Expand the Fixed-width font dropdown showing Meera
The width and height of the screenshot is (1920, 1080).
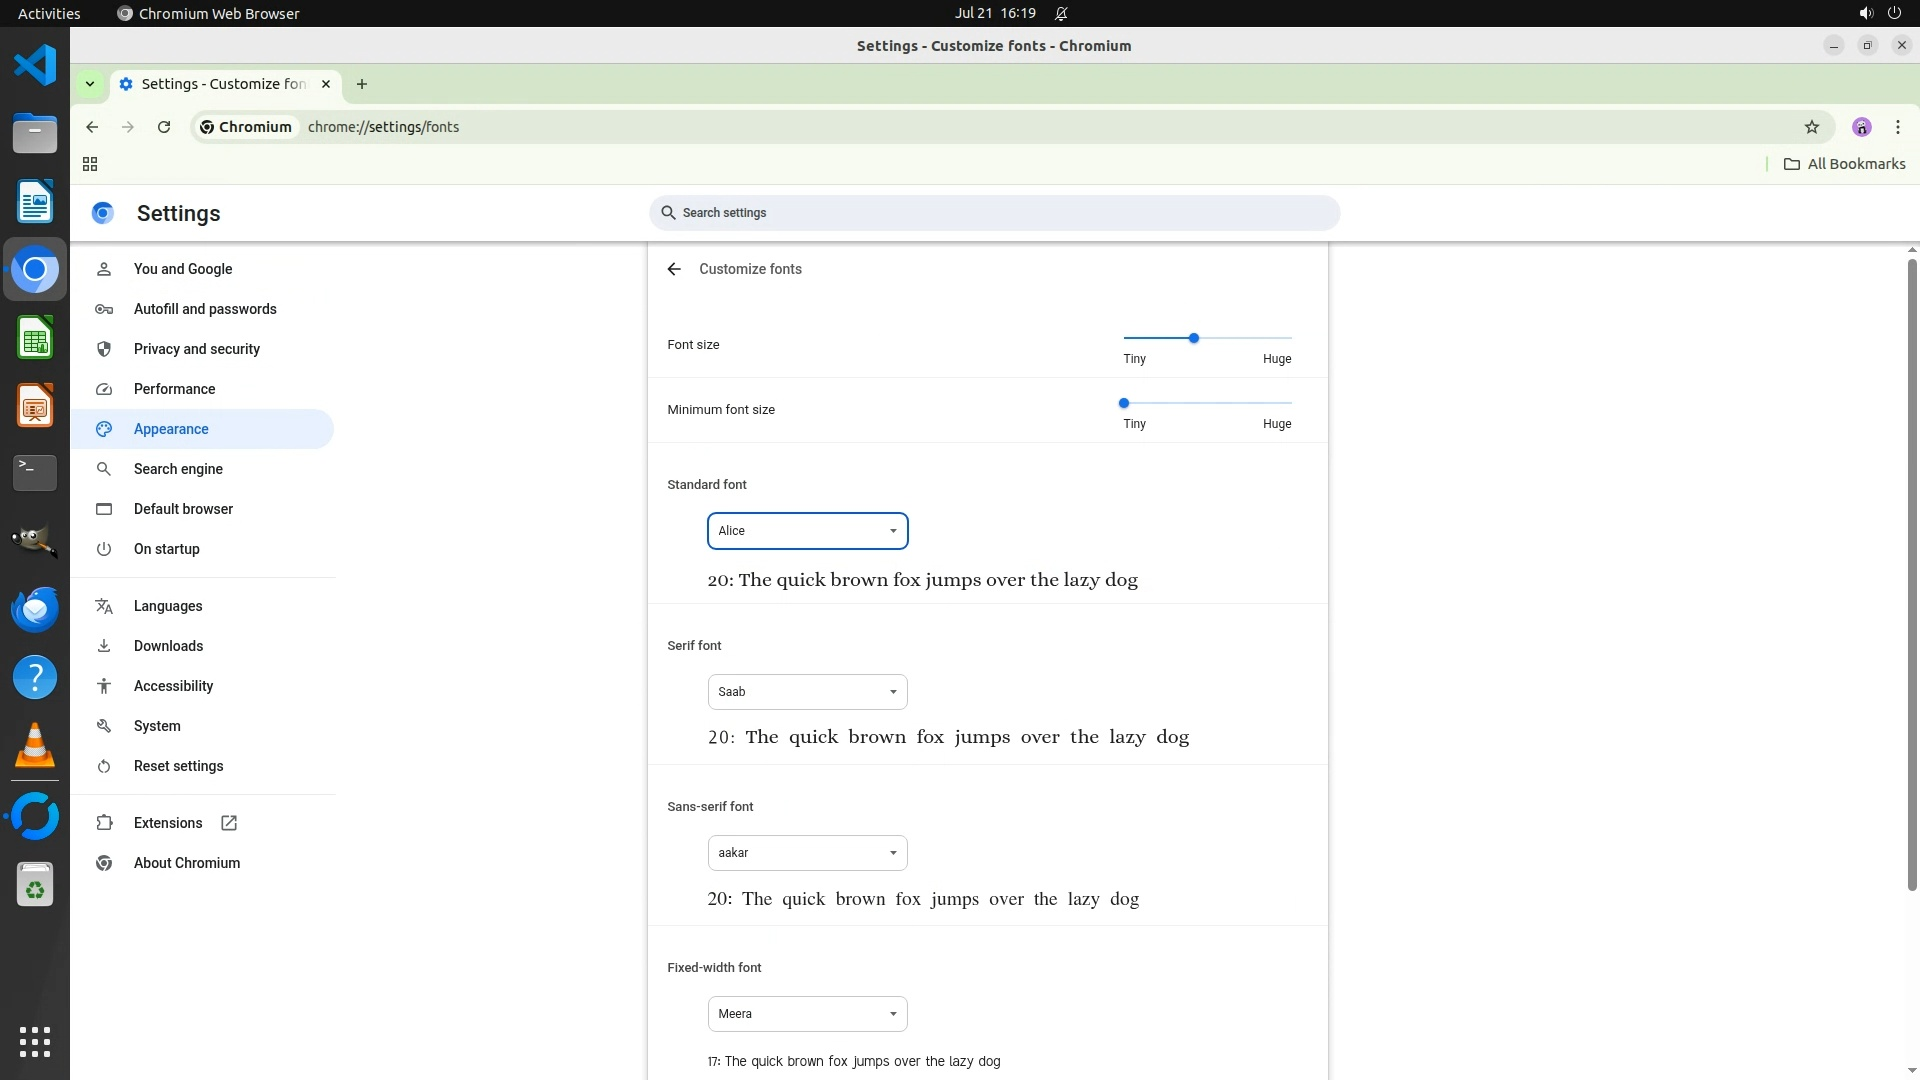click(x=807, y=1014)
